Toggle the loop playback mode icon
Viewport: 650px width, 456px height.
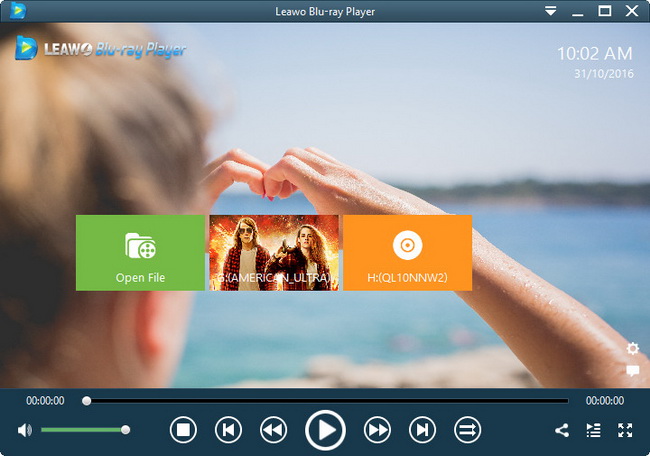click(468, 430)
